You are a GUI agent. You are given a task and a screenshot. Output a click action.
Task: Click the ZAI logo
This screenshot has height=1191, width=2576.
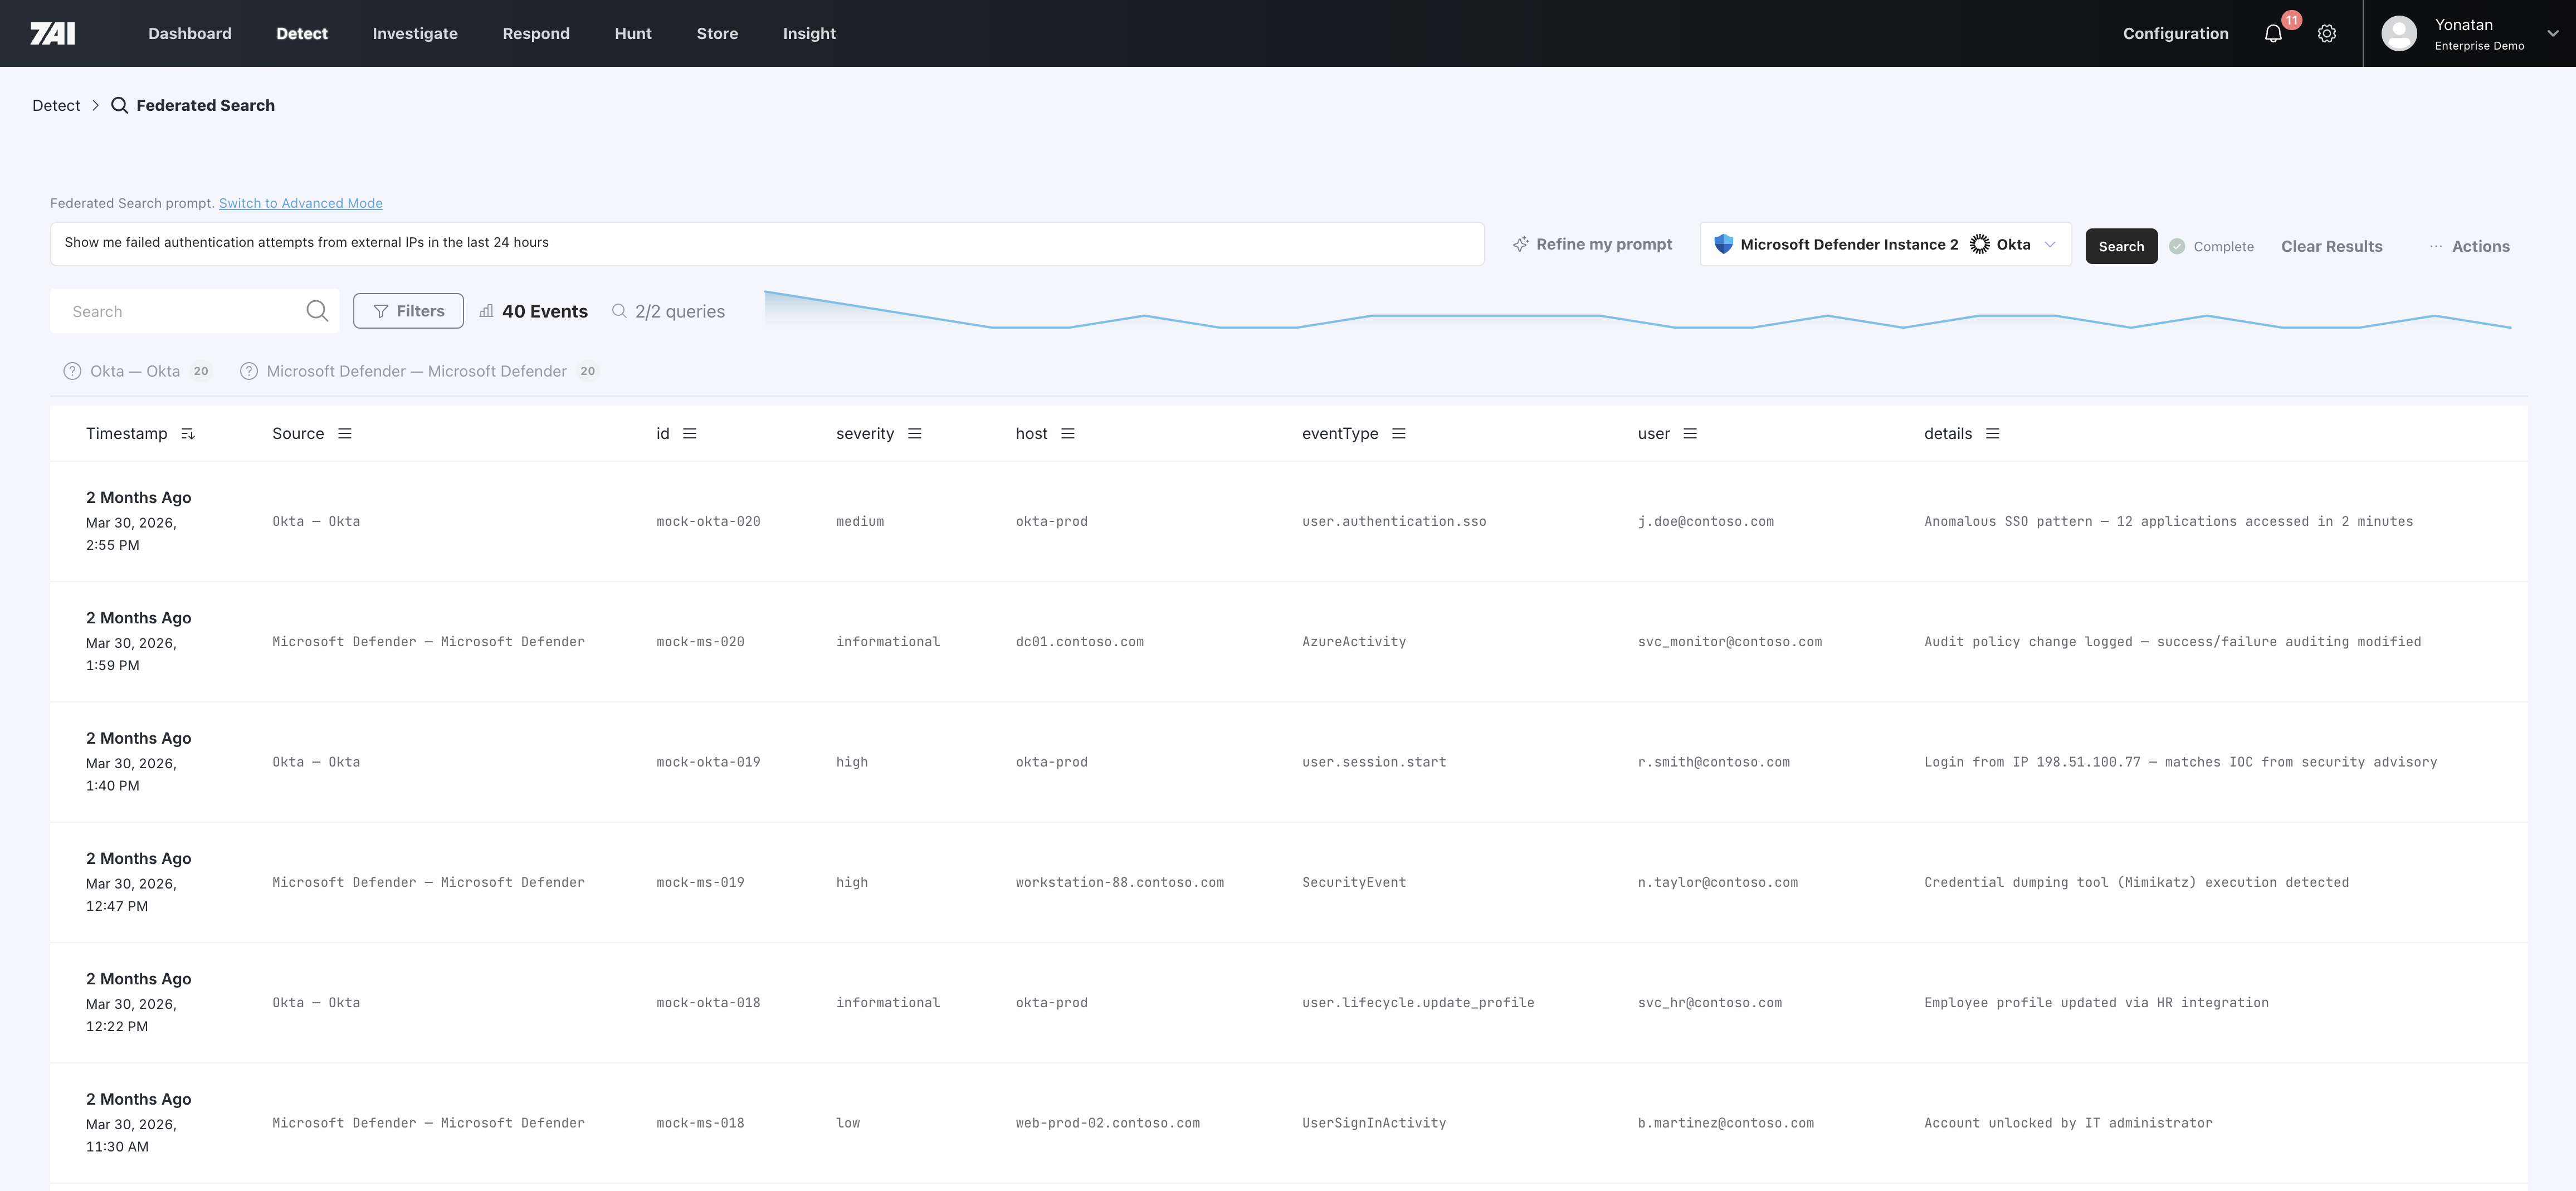52,33
